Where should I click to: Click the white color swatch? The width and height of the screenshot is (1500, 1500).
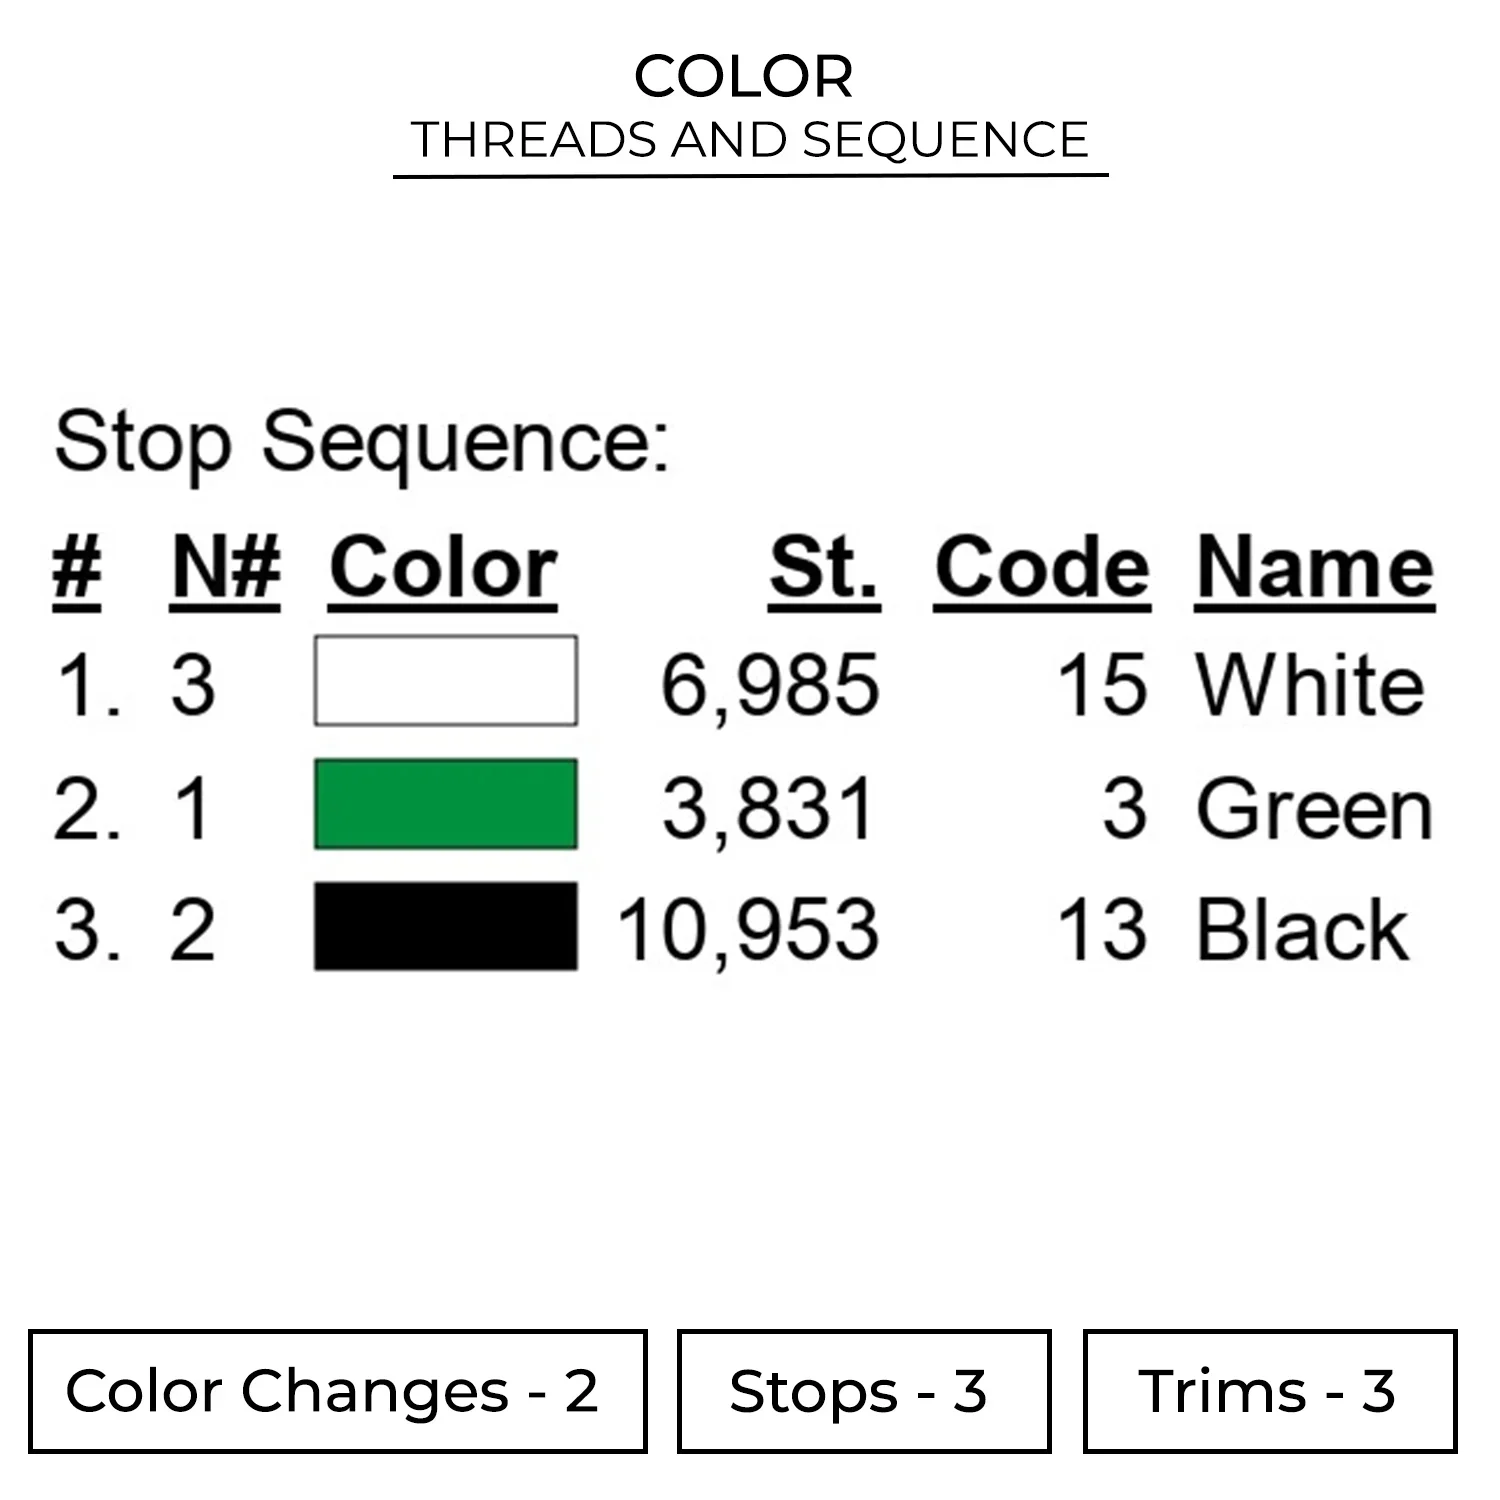pyautogui.click(x=445, y=680)
